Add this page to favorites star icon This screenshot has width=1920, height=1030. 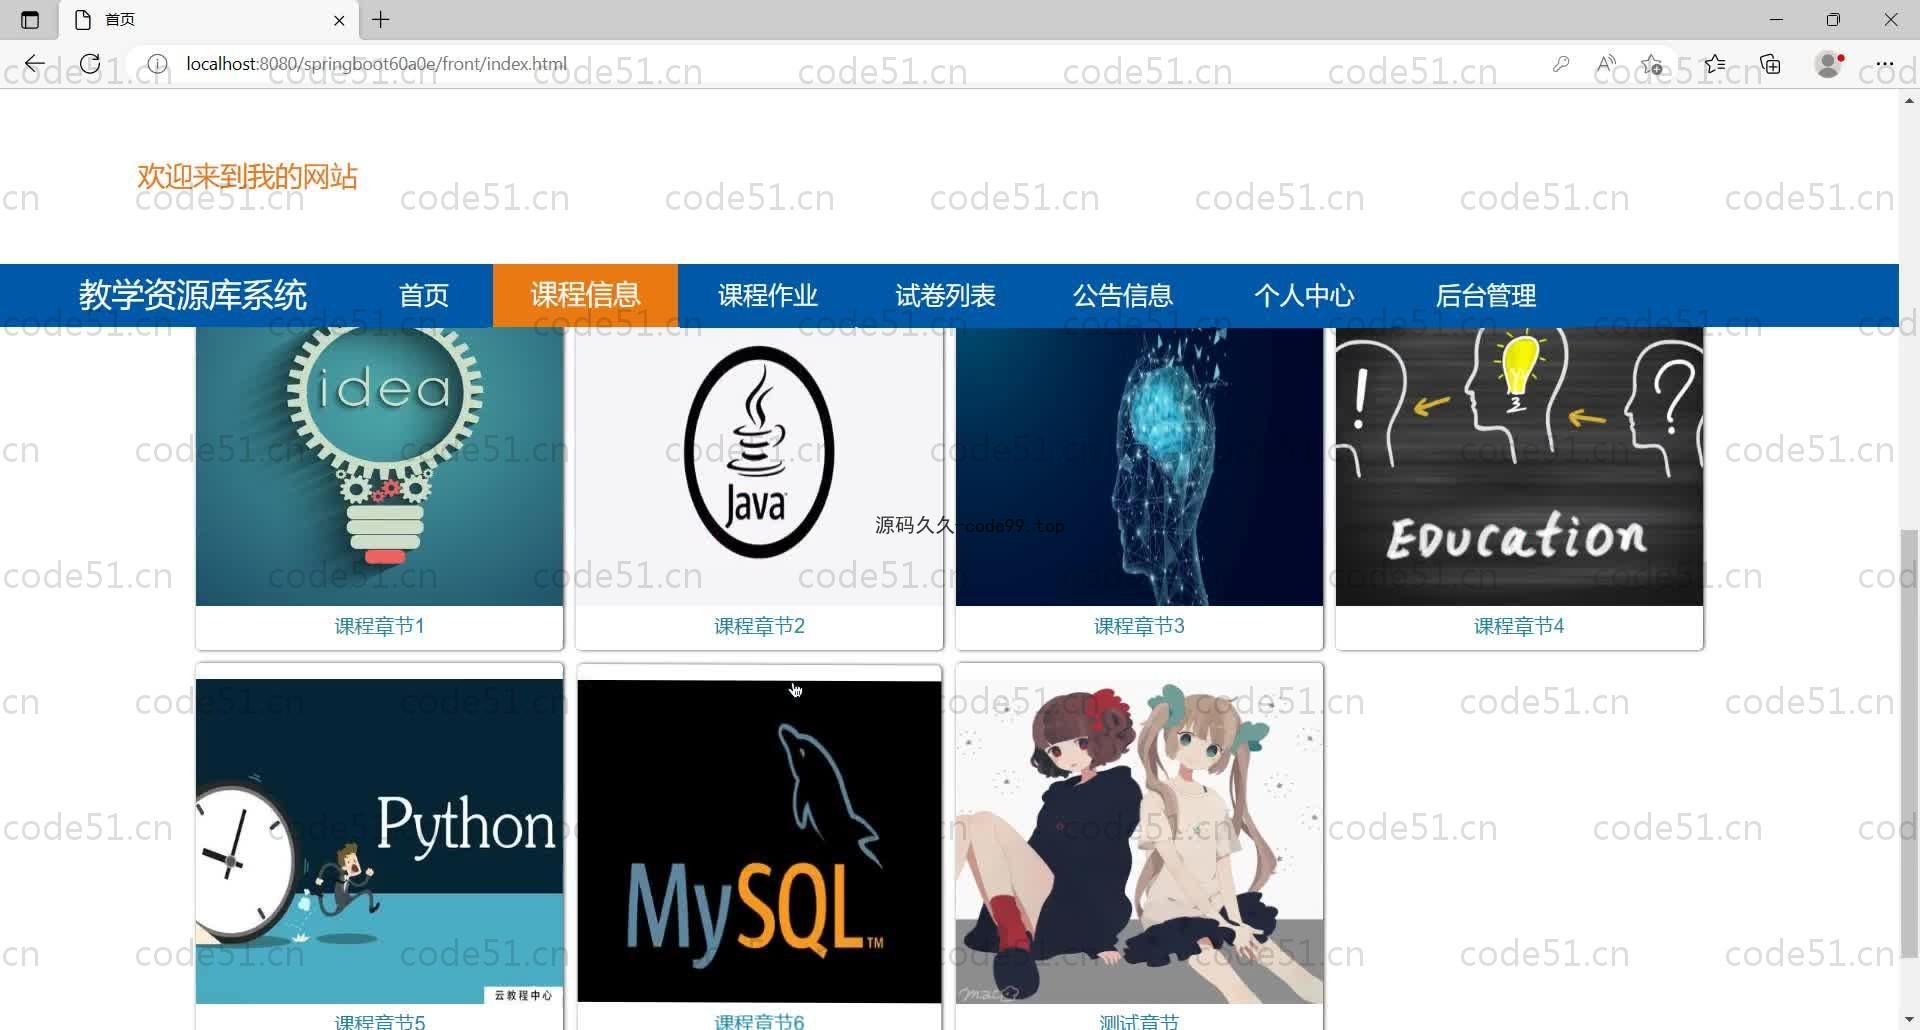pyautogui.click(x=1652, y=64)
